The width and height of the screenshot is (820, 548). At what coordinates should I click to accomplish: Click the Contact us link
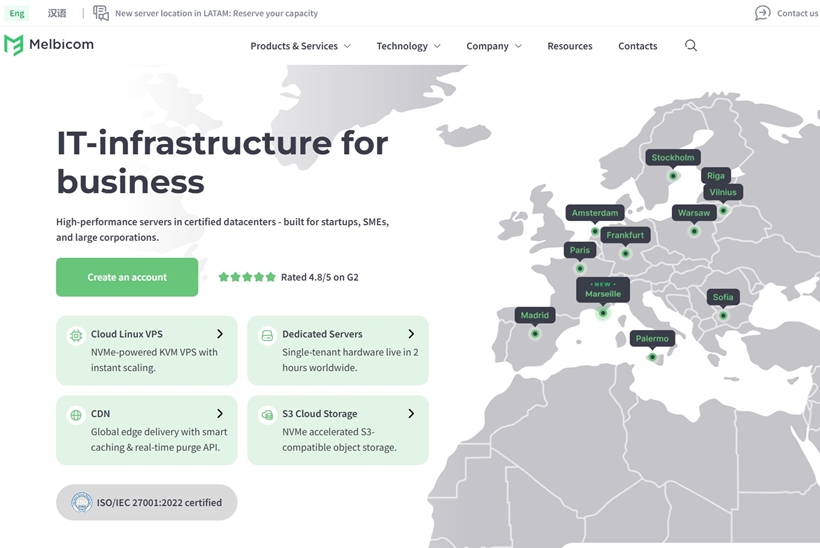(x=797, y=13)
